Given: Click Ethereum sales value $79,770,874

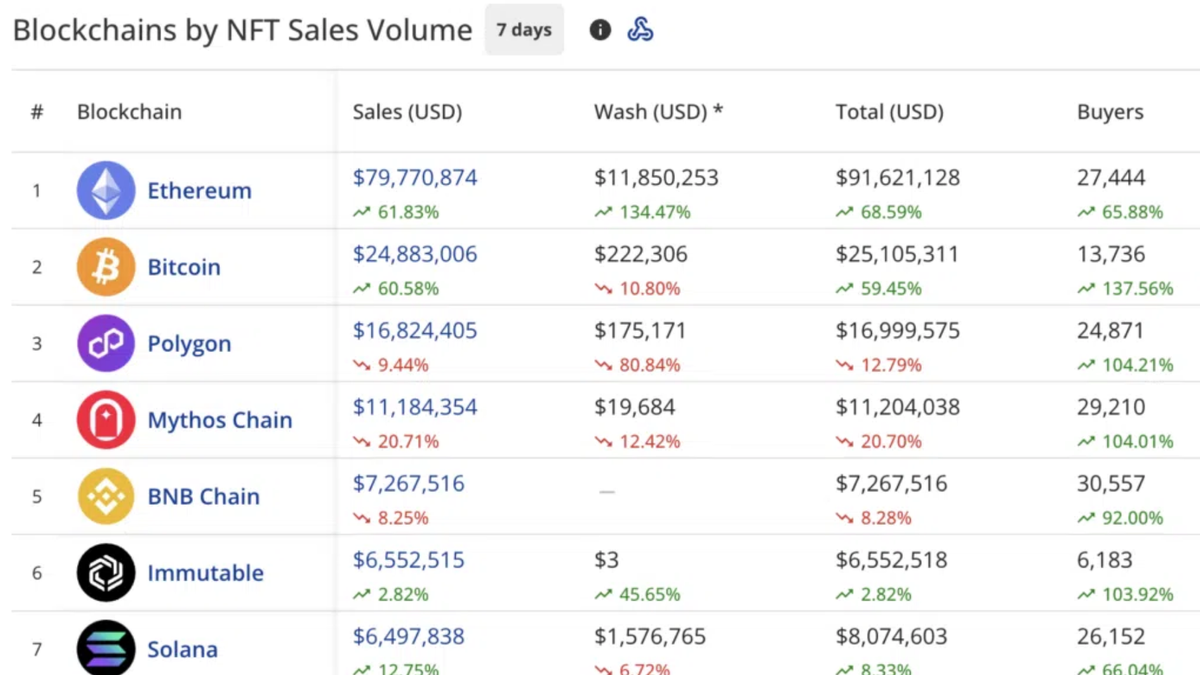Looking at the screenshot, I should click(x=415, y=178).
